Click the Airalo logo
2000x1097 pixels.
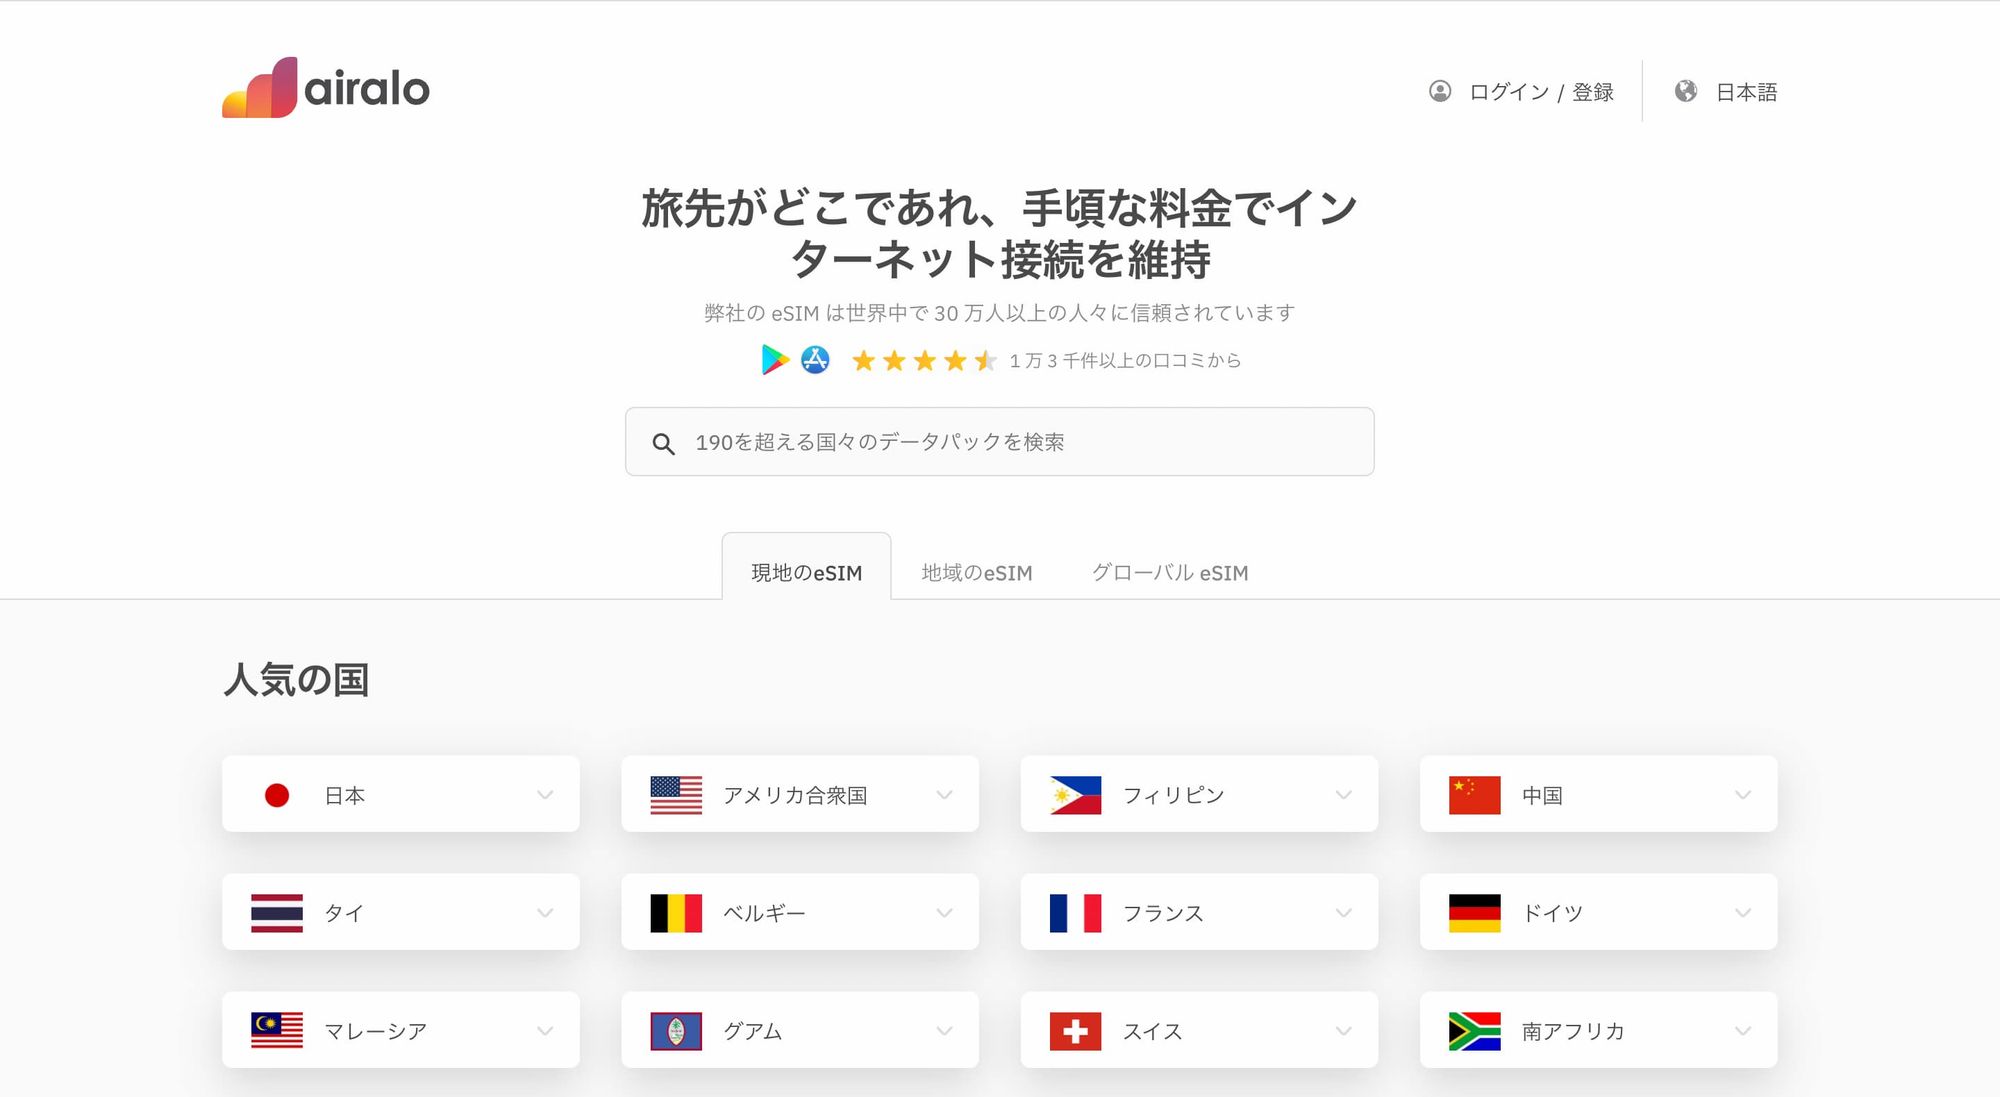click(x=326, y=88)
